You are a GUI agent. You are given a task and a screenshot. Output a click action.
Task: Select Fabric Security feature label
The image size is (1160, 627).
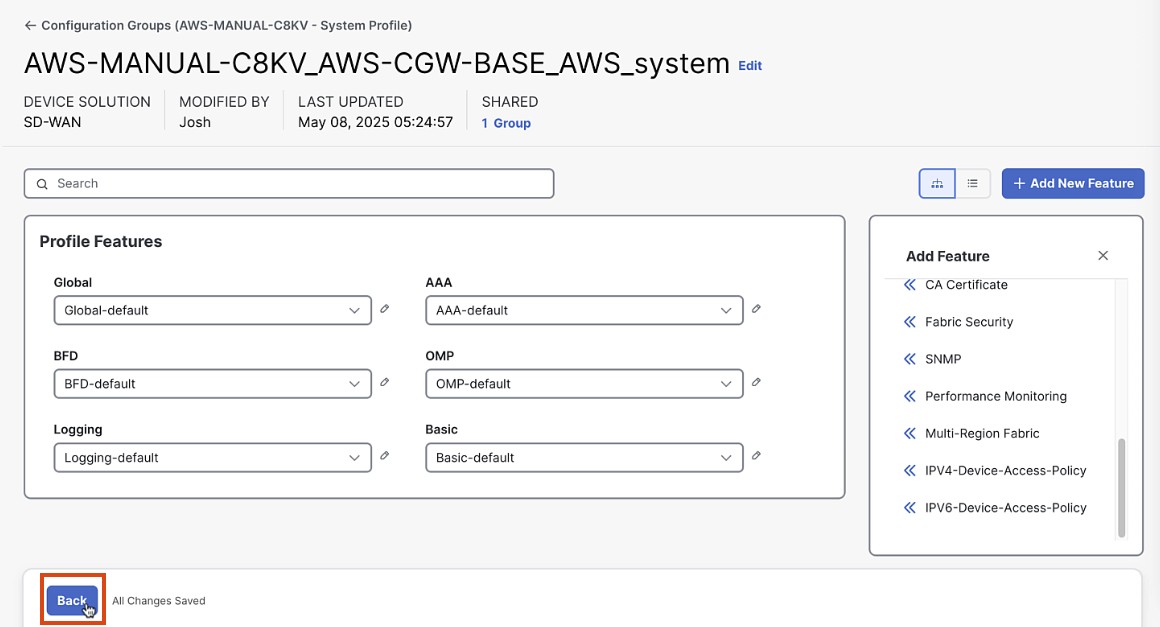(969, 322)
